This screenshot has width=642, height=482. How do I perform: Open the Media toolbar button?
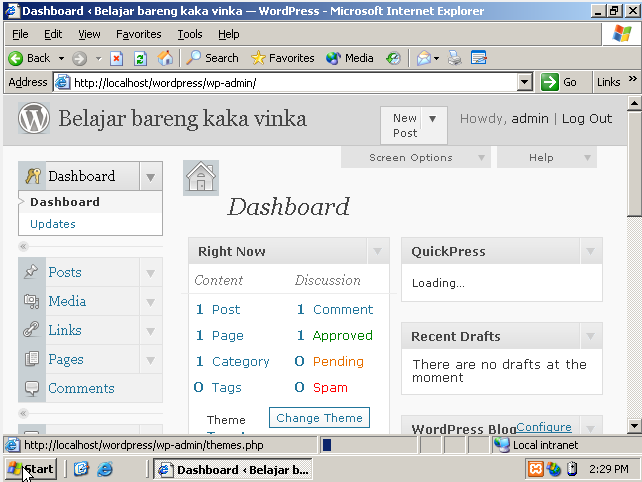point(349,58)
